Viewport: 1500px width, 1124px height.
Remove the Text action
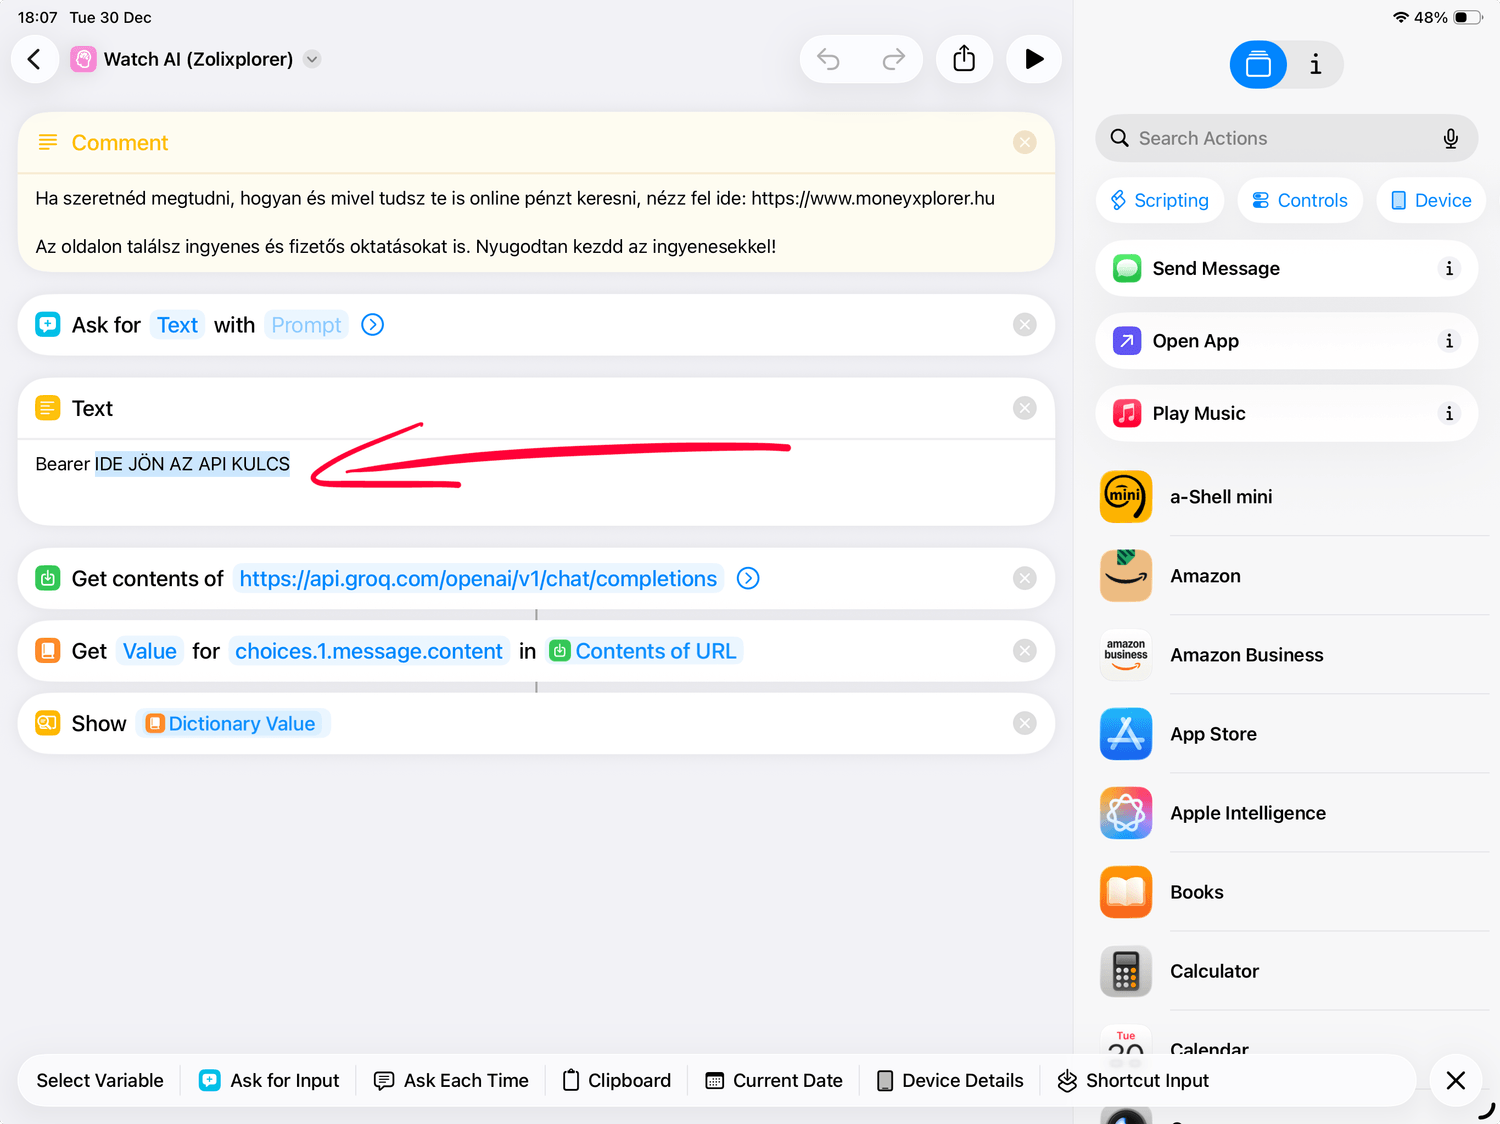[x=1024, y=407]
